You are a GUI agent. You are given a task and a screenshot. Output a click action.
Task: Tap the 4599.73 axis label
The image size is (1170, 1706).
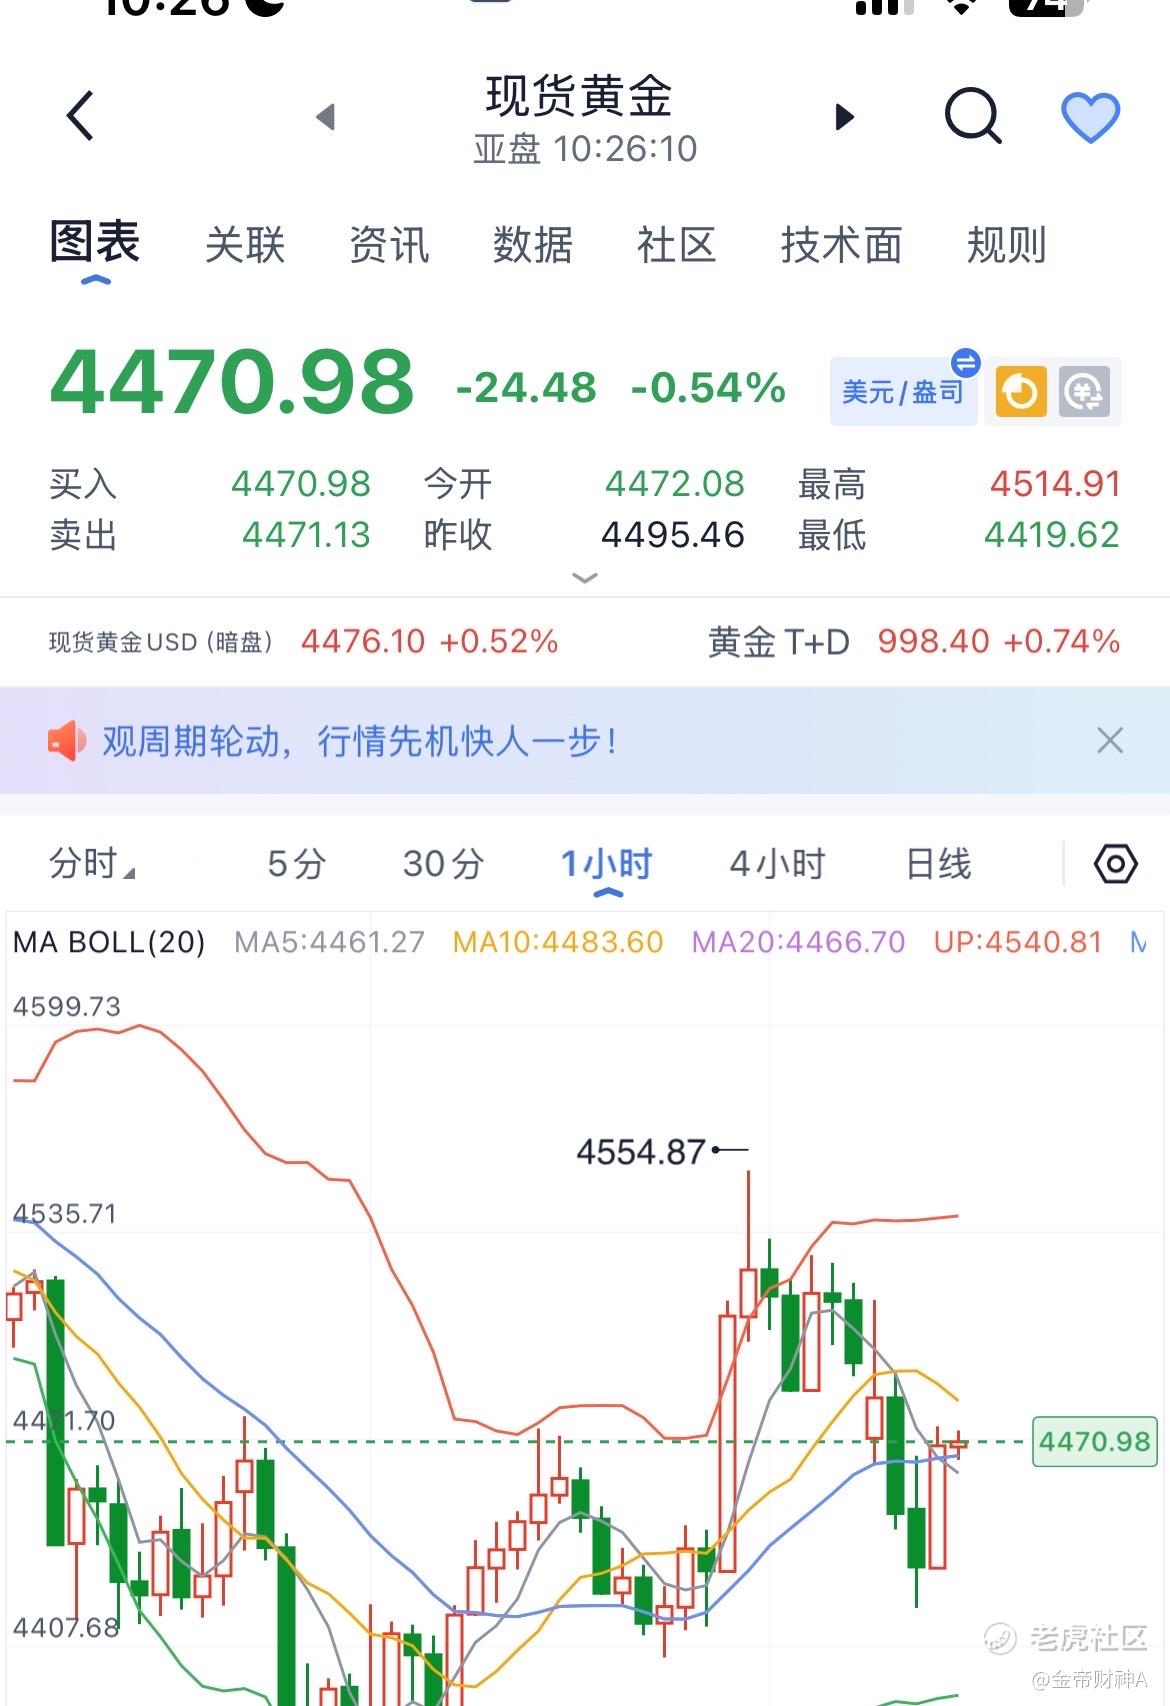(x=66, y=1006)
